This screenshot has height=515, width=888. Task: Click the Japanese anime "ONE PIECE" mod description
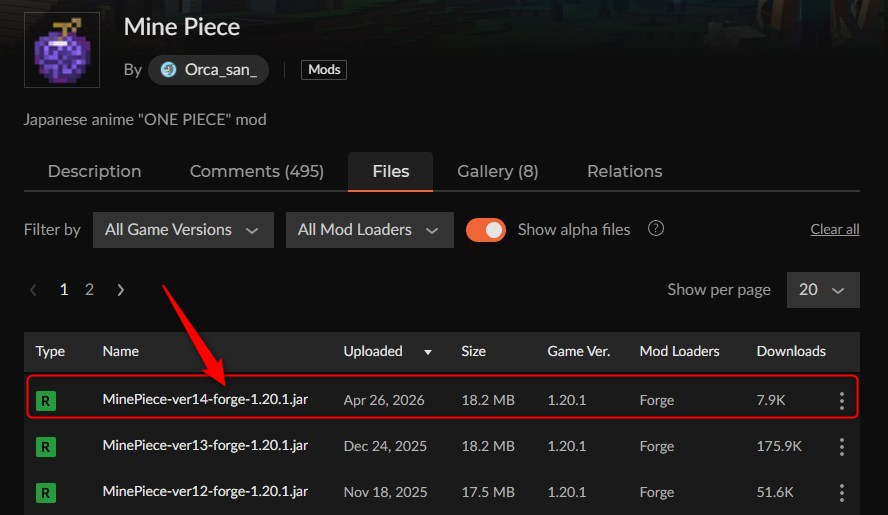tap(145, 120)
